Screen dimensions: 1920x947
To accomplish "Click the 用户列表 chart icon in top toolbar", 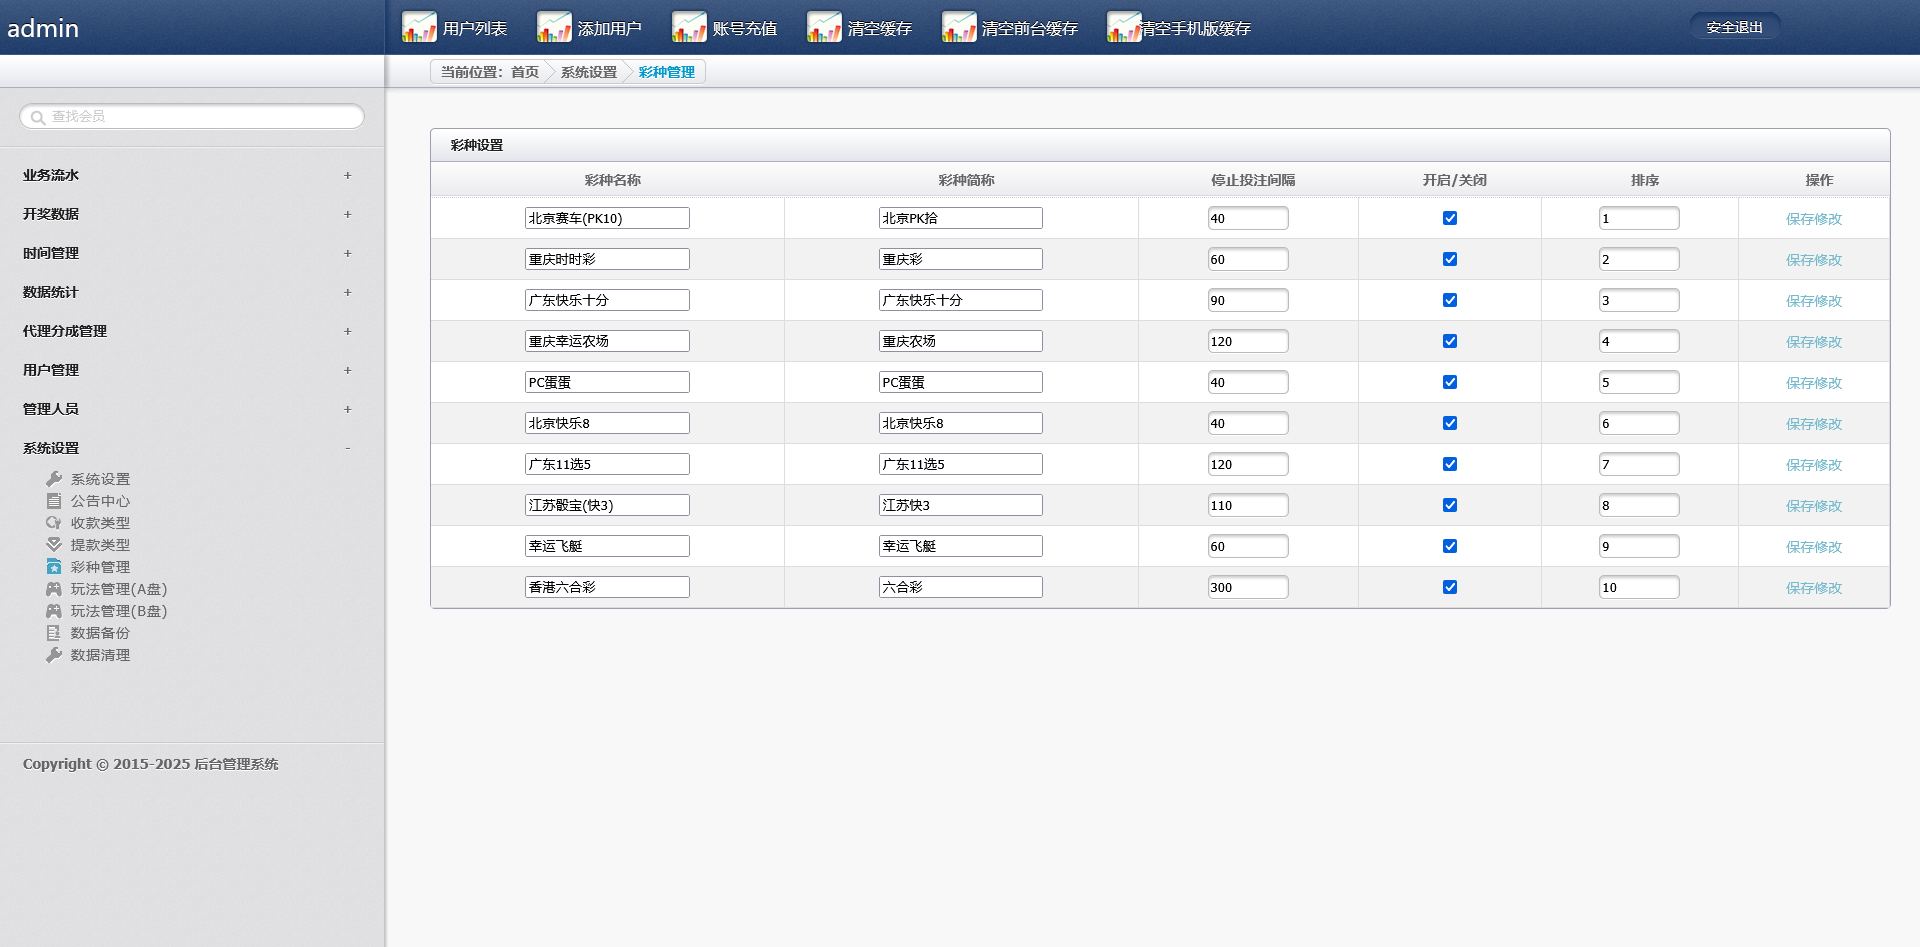I will [419, 27].
